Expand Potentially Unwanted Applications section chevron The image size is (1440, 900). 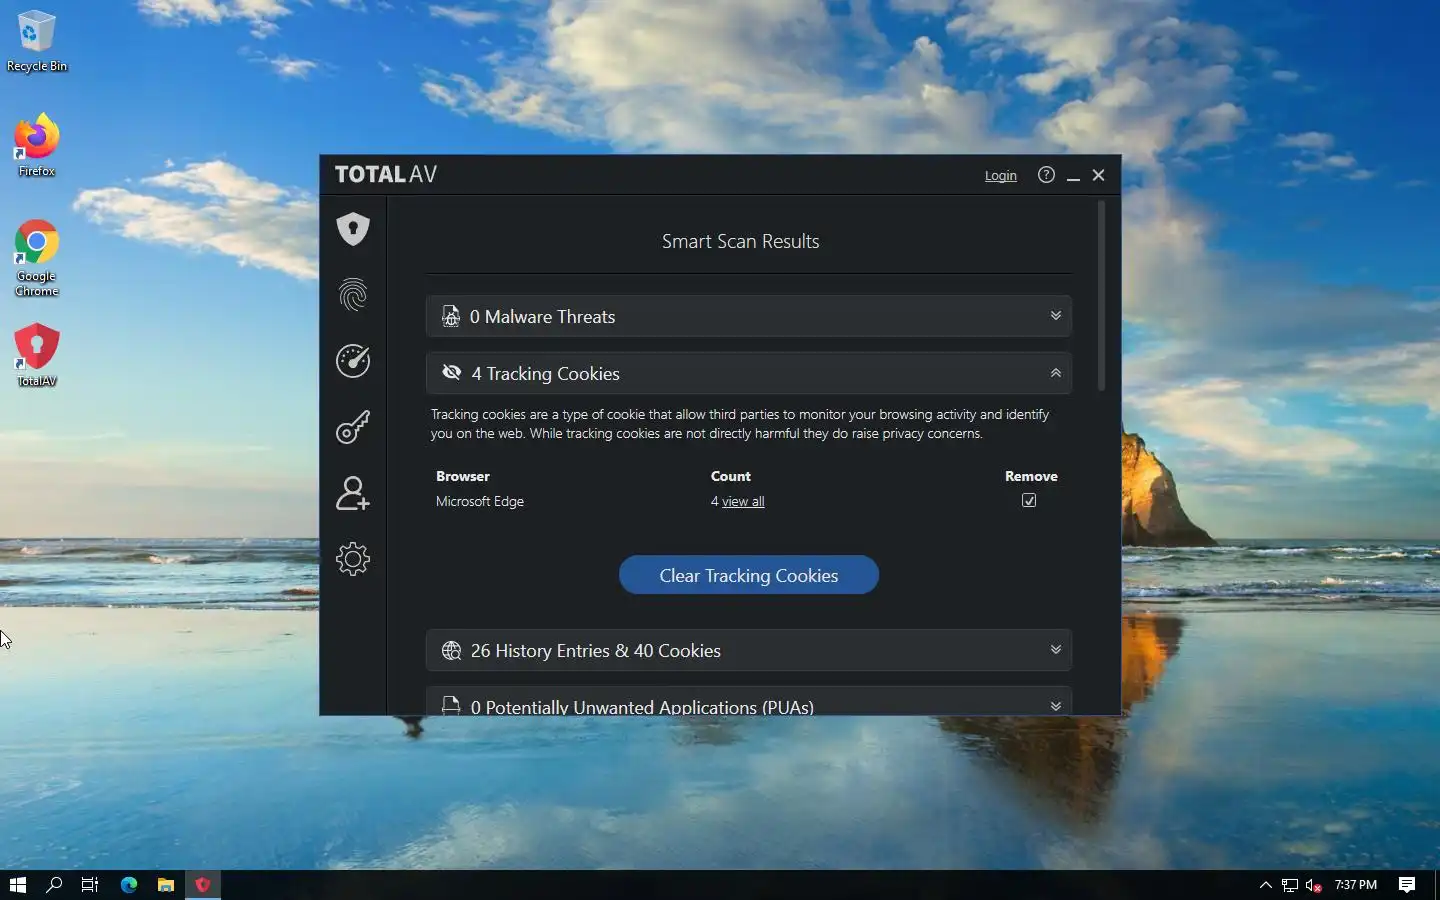click(1055, 706)
